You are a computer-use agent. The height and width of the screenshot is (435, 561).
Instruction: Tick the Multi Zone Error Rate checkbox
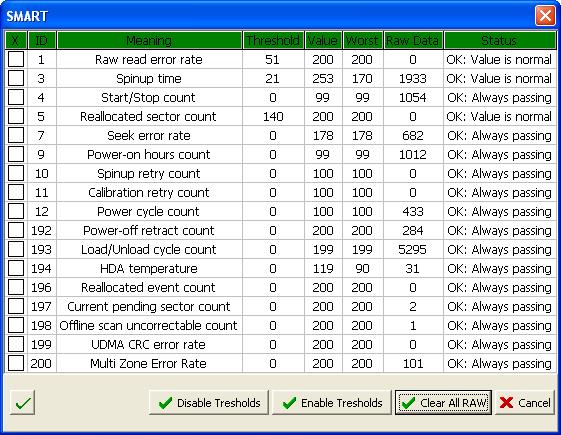pos(16,363)
